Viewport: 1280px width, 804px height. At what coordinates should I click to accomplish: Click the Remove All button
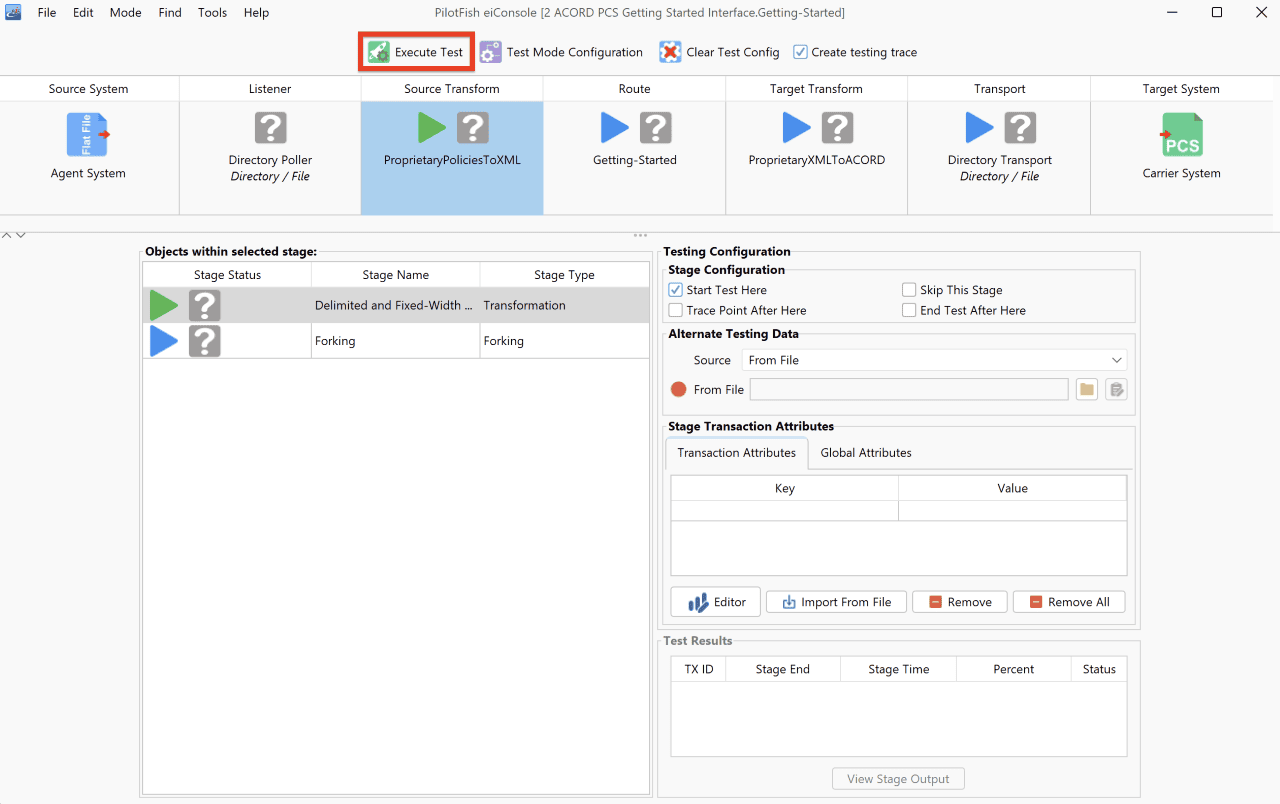coord(1069,602)
